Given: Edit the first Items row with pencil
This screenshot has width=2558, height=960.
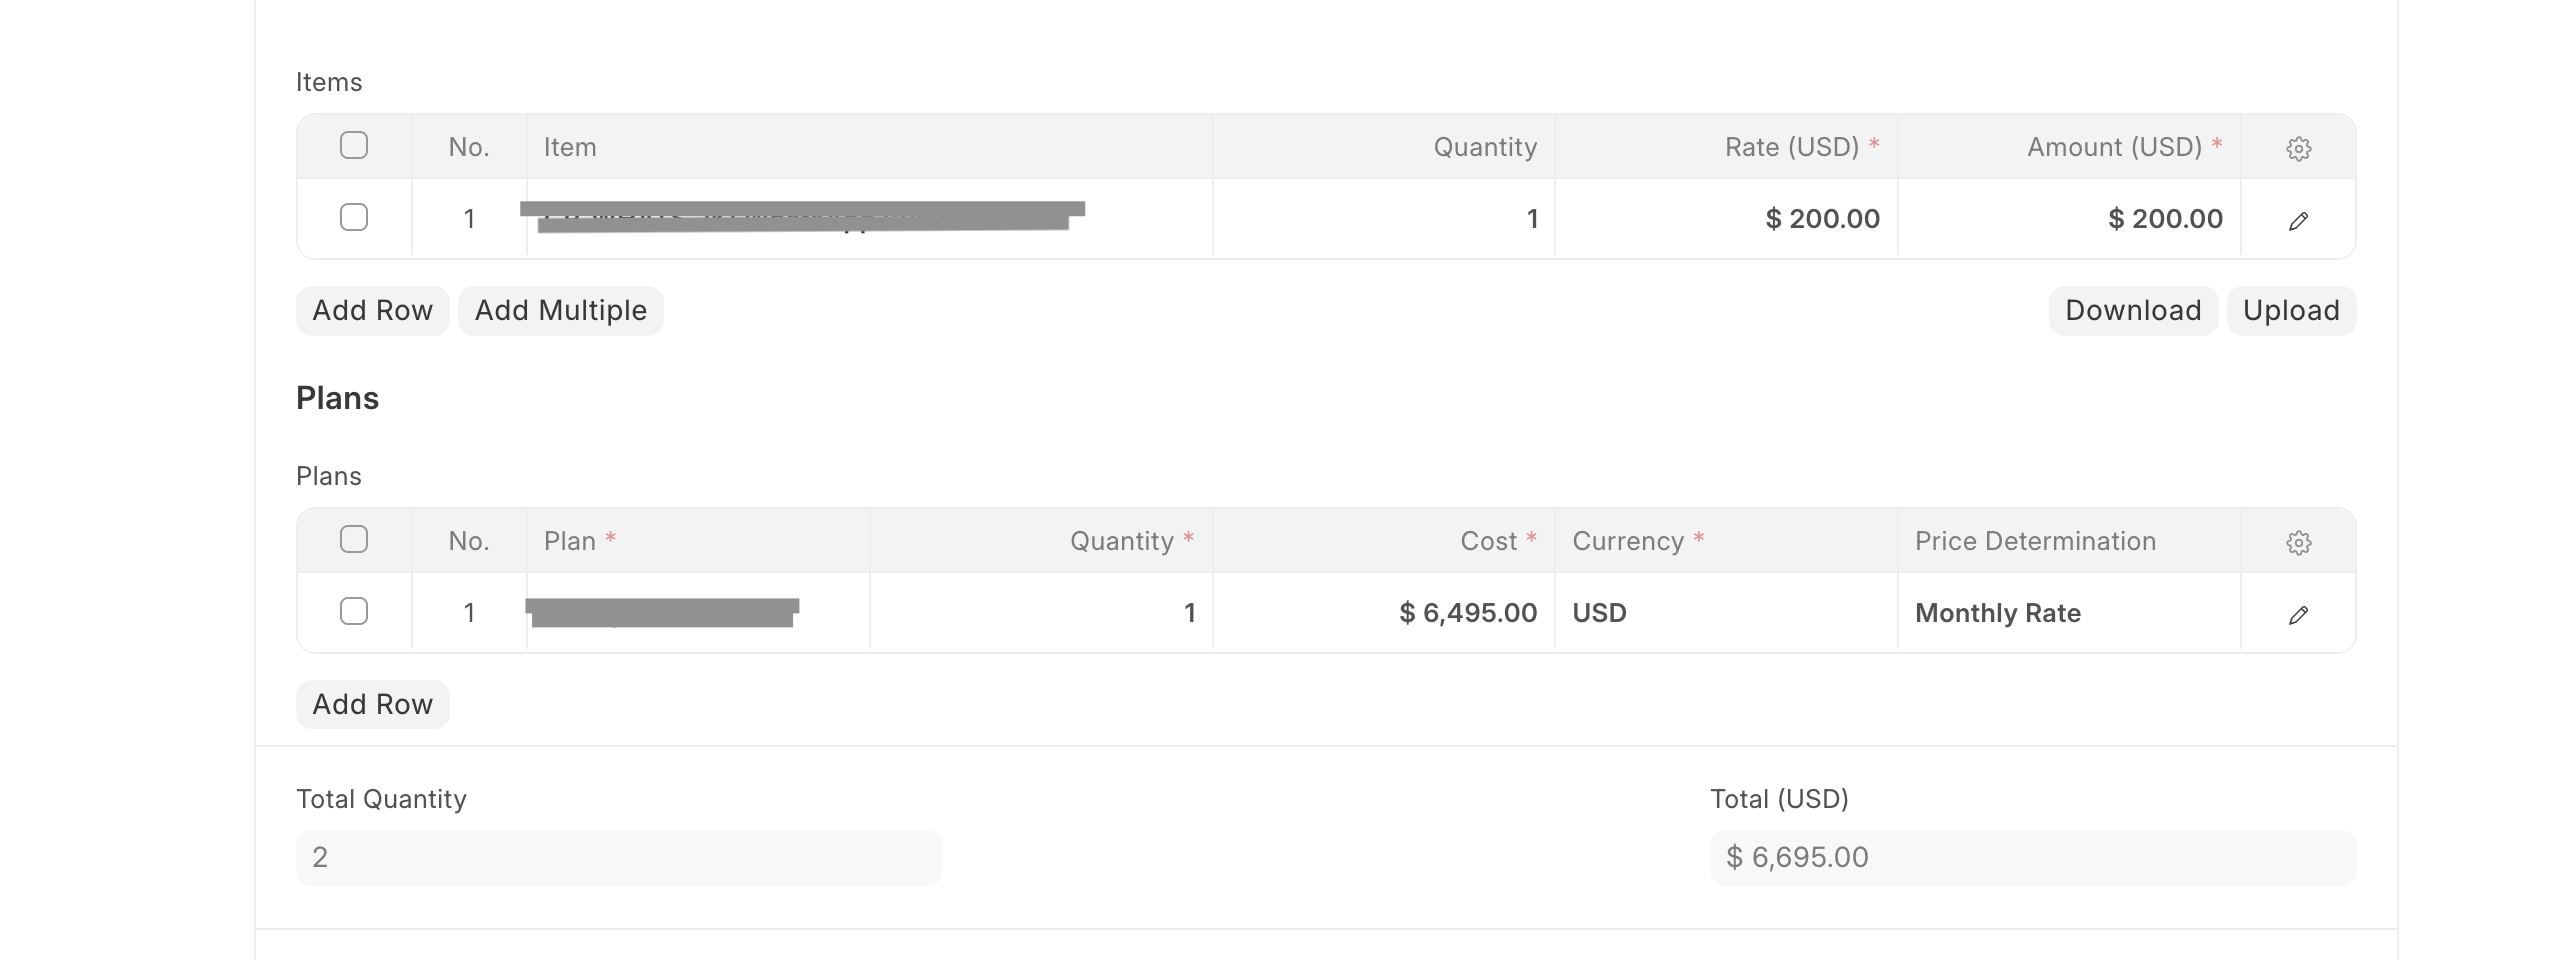Looking at the screenshot, I should [2298, 220].
